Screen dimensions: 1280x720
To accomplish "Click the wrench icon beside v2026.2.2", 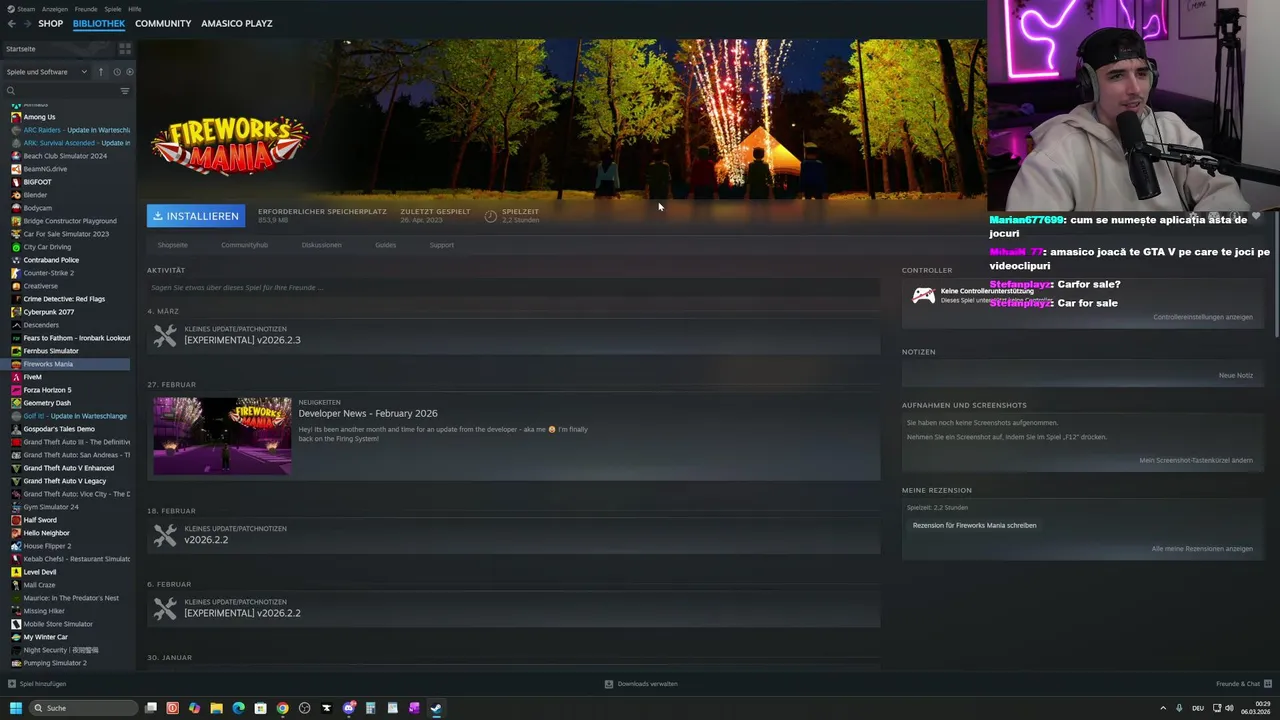I will pyautogui.click(x=165, y=535).
